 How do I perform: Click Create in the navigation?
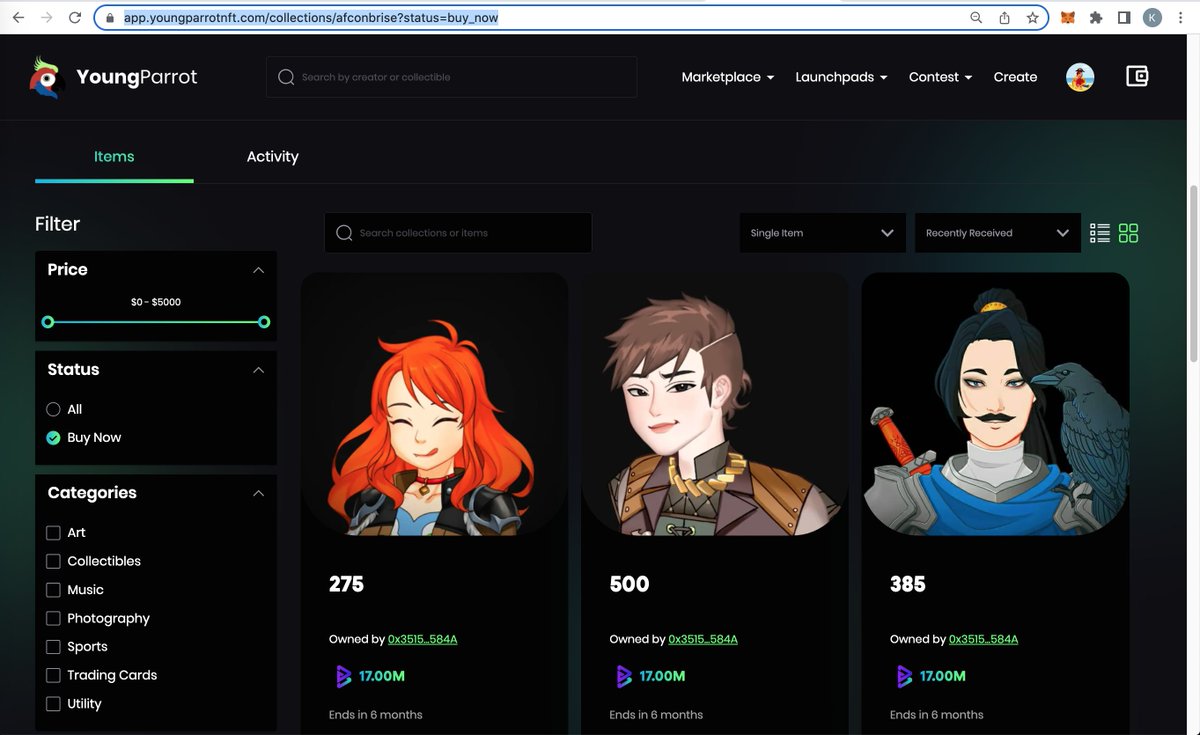[1015, 77]
